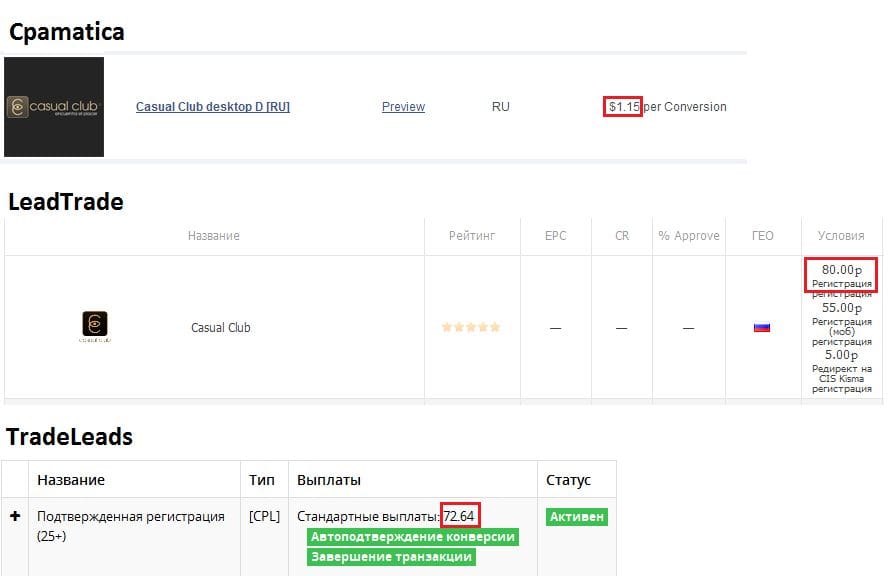Open the Casual Club desktop D [RU] link
The width and height of the screenshot is (888, 576).
(x=213, y=106)
